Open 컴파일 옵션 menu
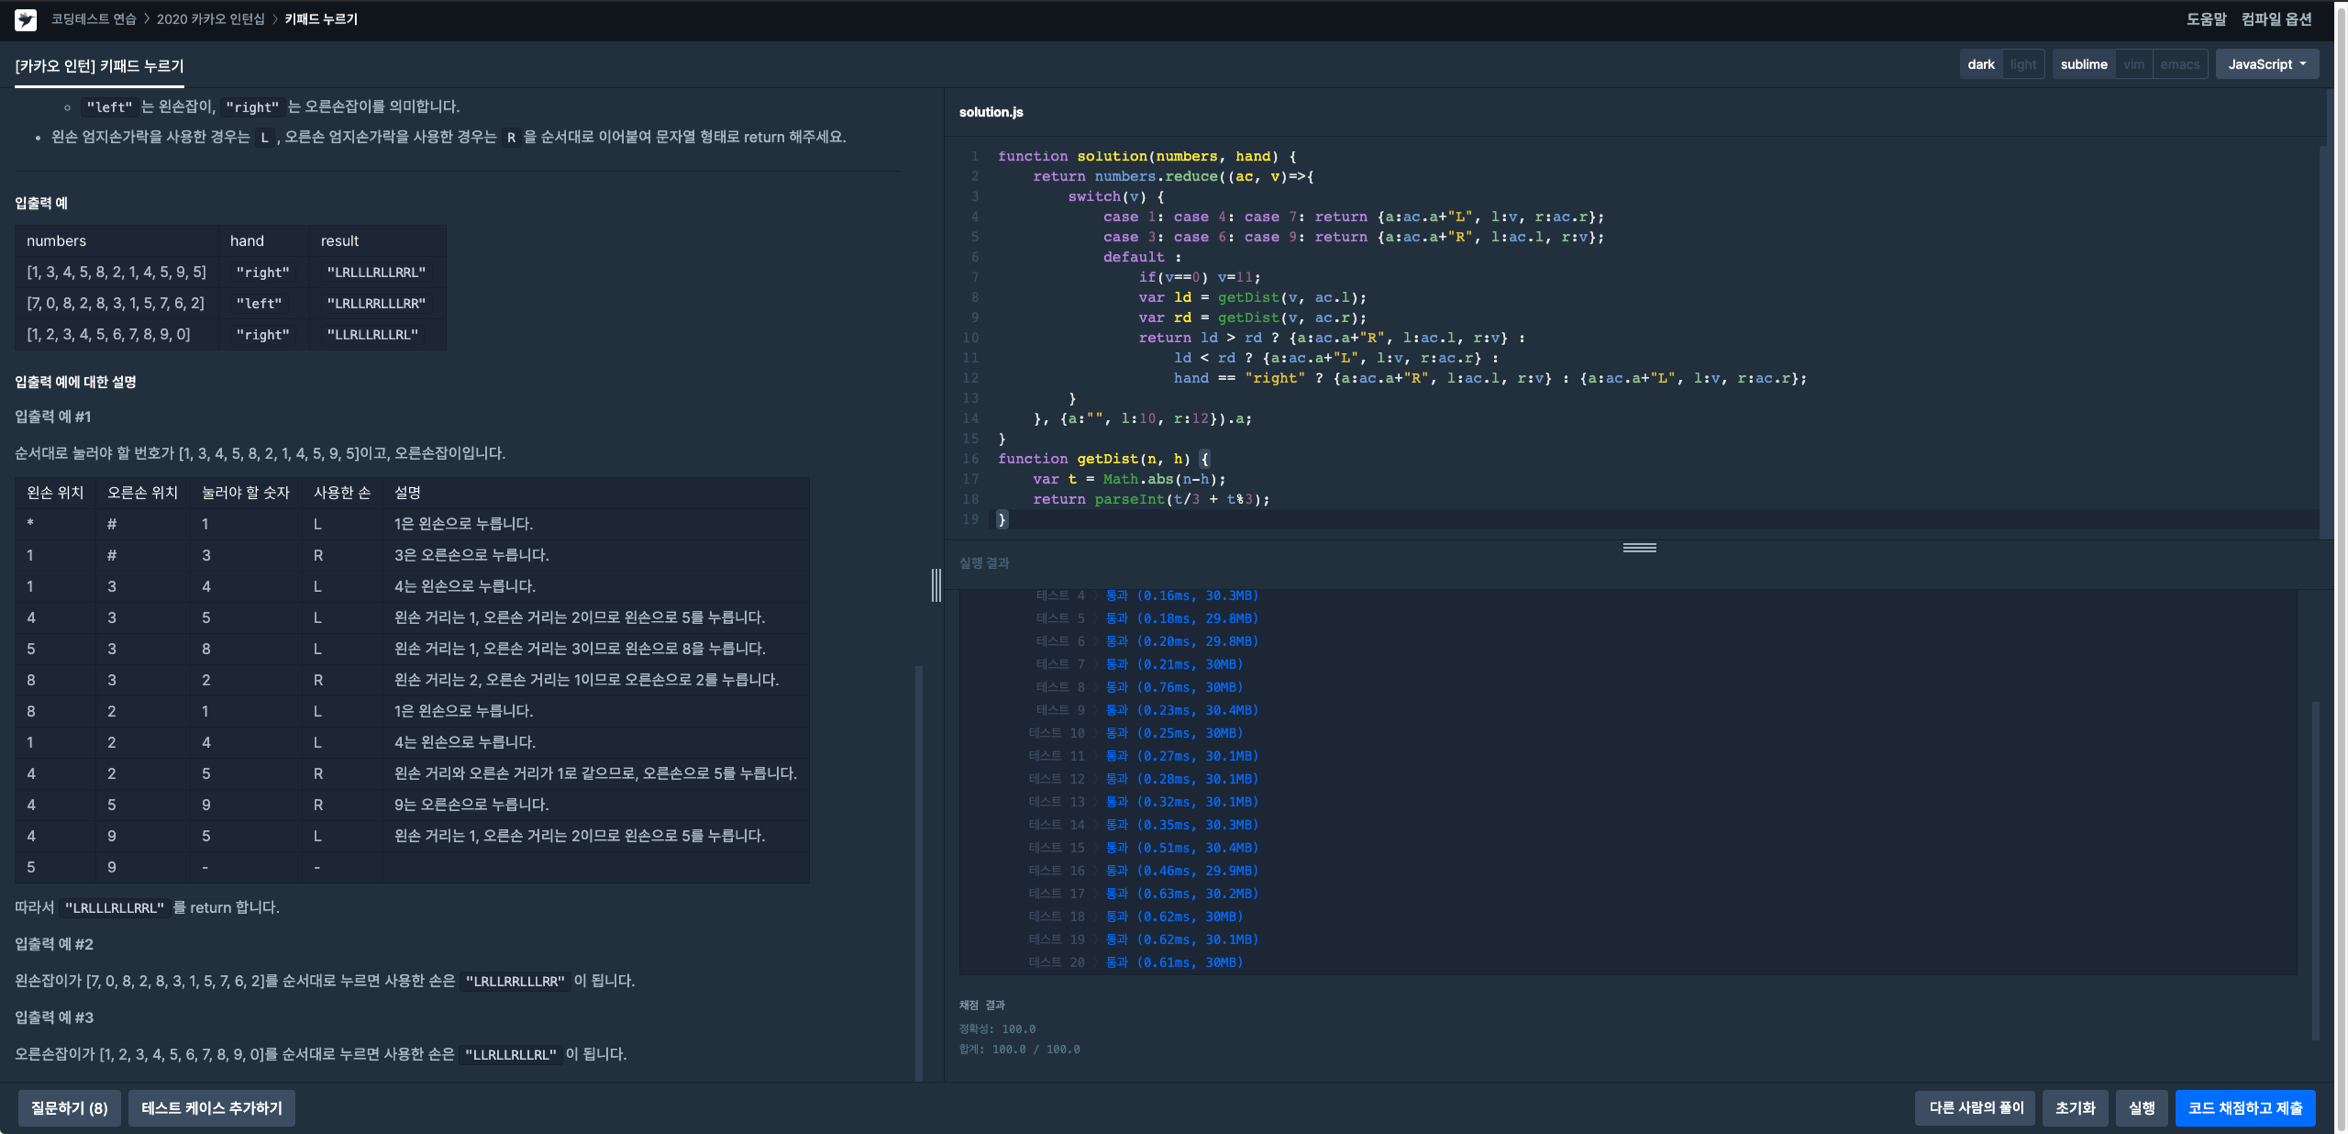 tap(2276, 19)
